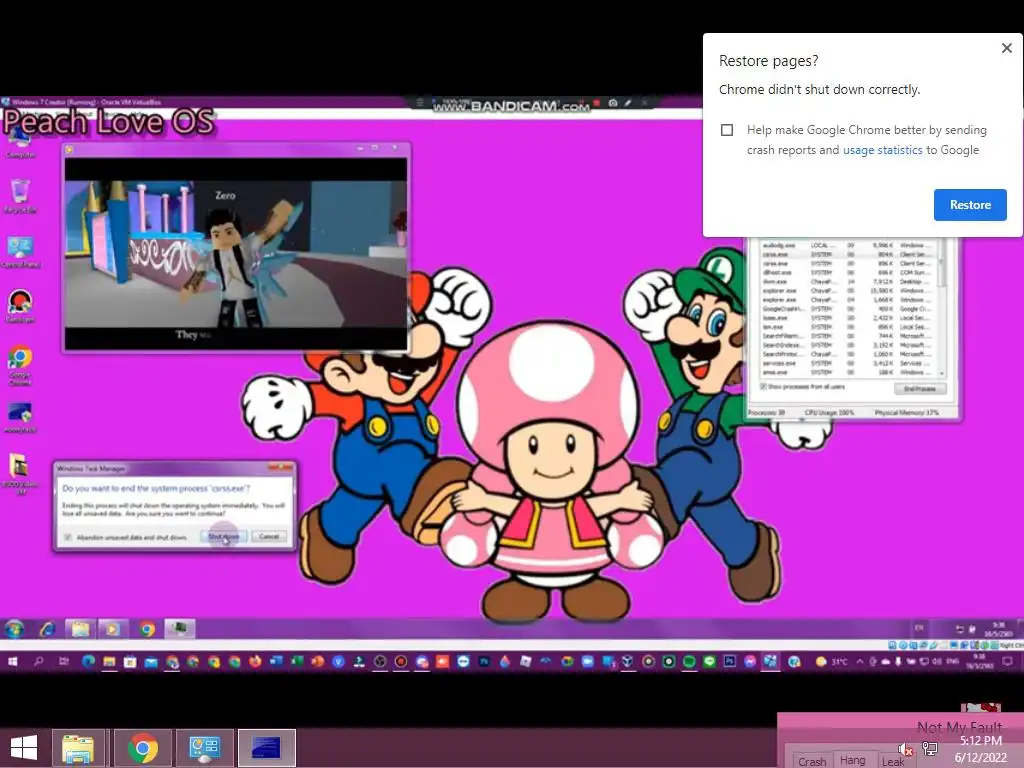Select the GoogleCrashHandler process row
1024x768 pixels.
tap(848, 309)
